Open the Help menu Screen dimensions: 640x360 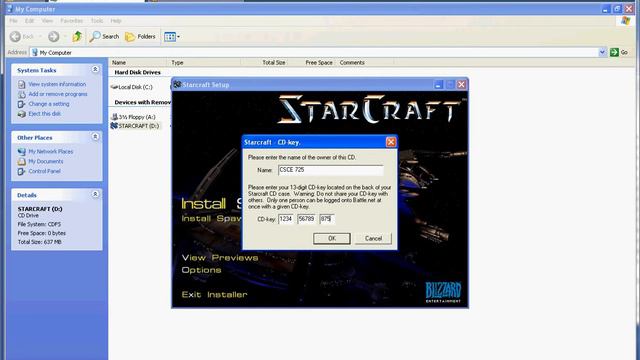(116, 21)
